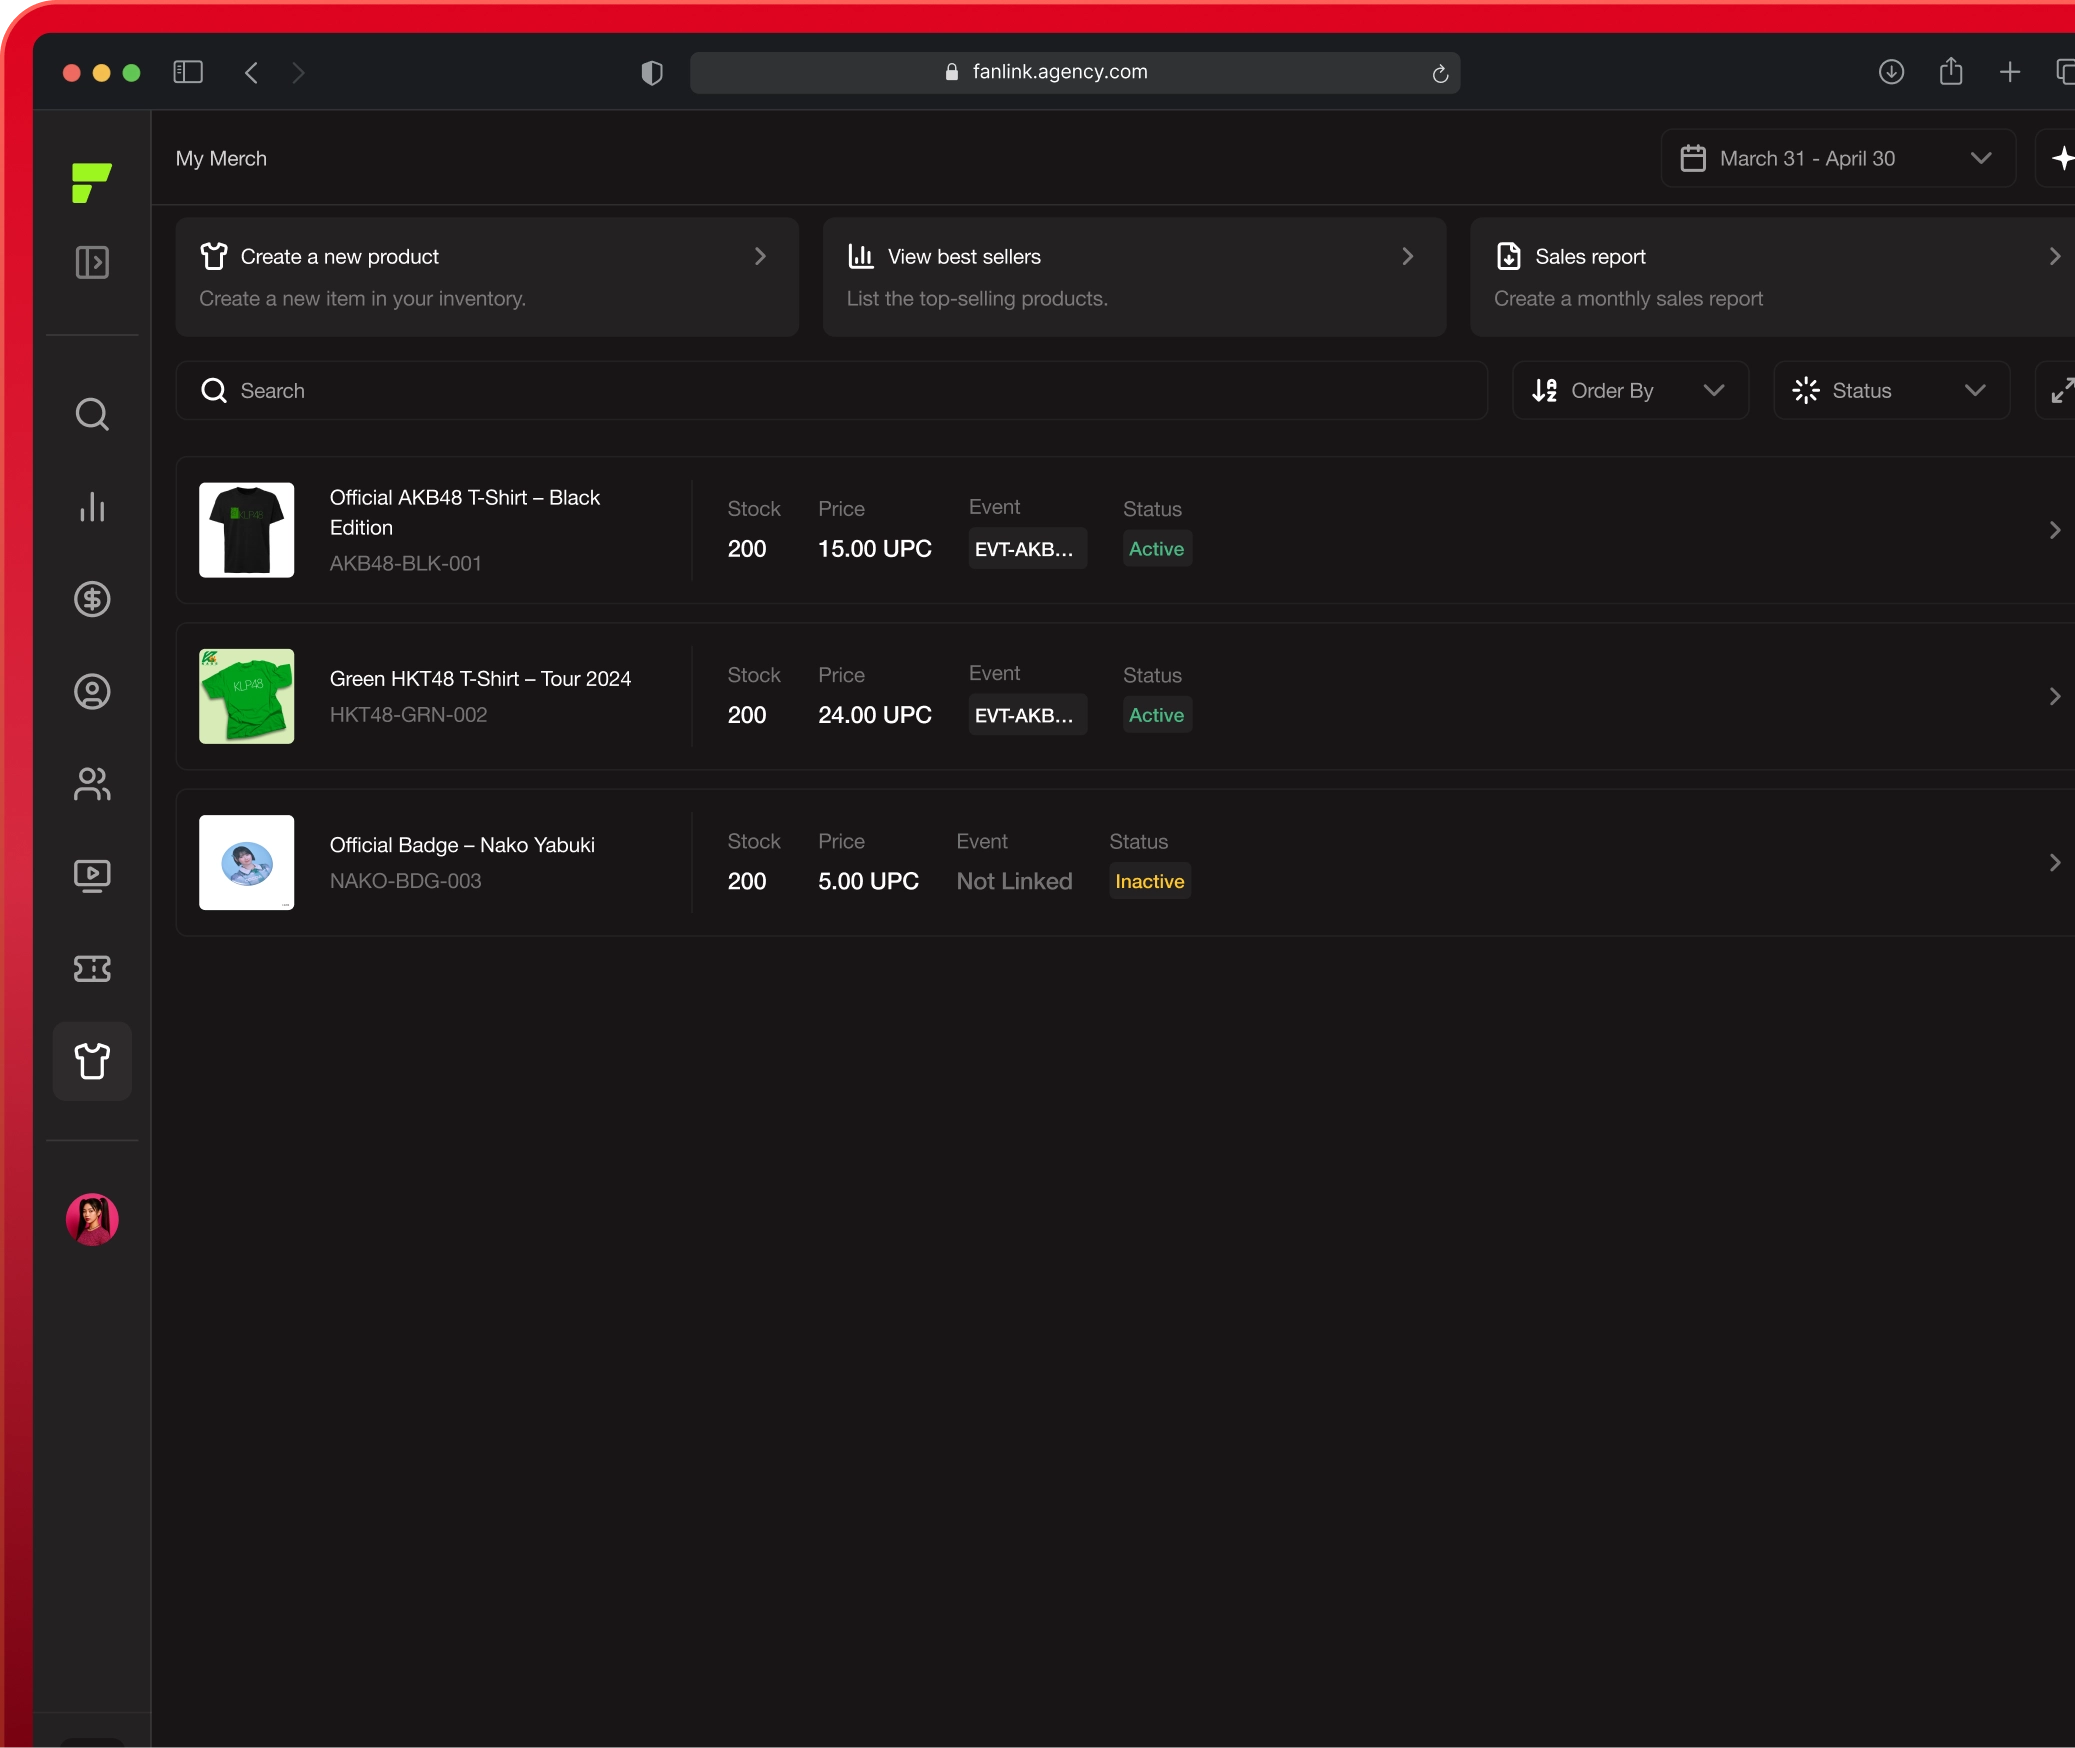The height and width of the screenshot is (1748, 2075).
Task: Open the ticket events sidebar icon
Action: [x=92, y=968]
